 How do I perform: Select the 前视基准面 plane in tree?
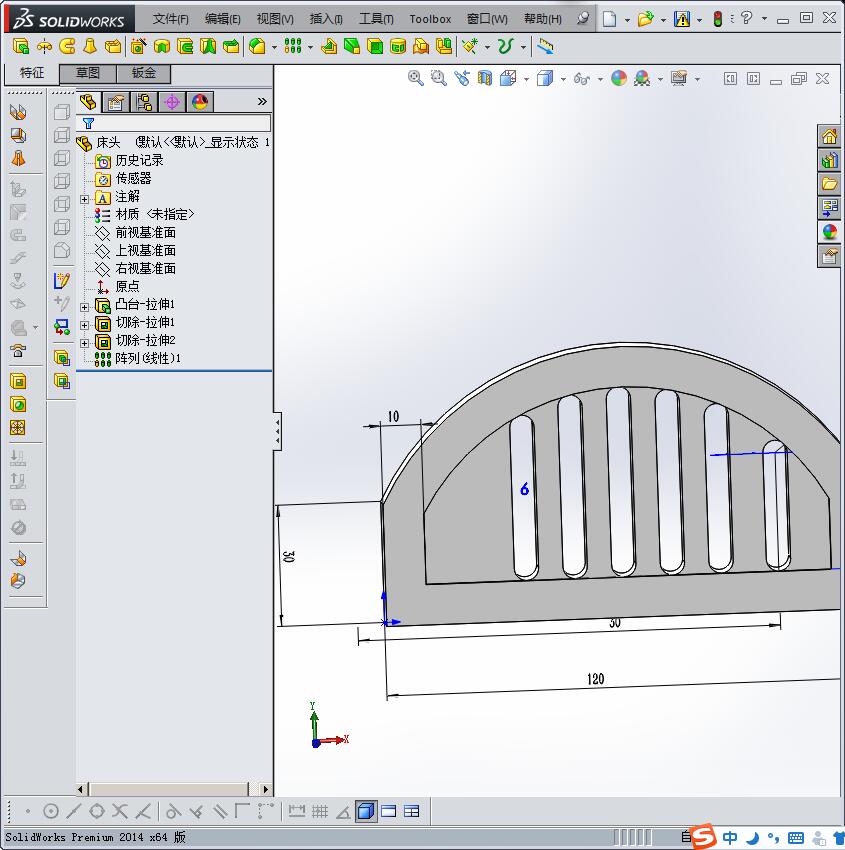point(145,232)
